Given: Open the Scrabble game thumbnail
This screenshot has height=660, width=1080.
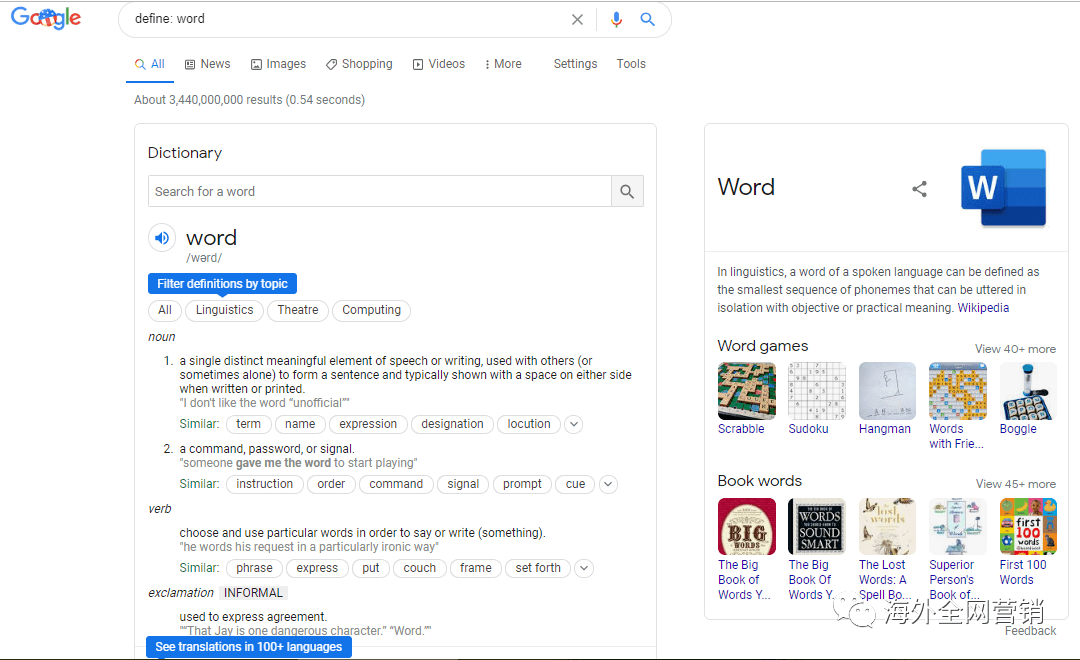Looking at the screenshot, I should pyautogui.click(x=746, y=391).
